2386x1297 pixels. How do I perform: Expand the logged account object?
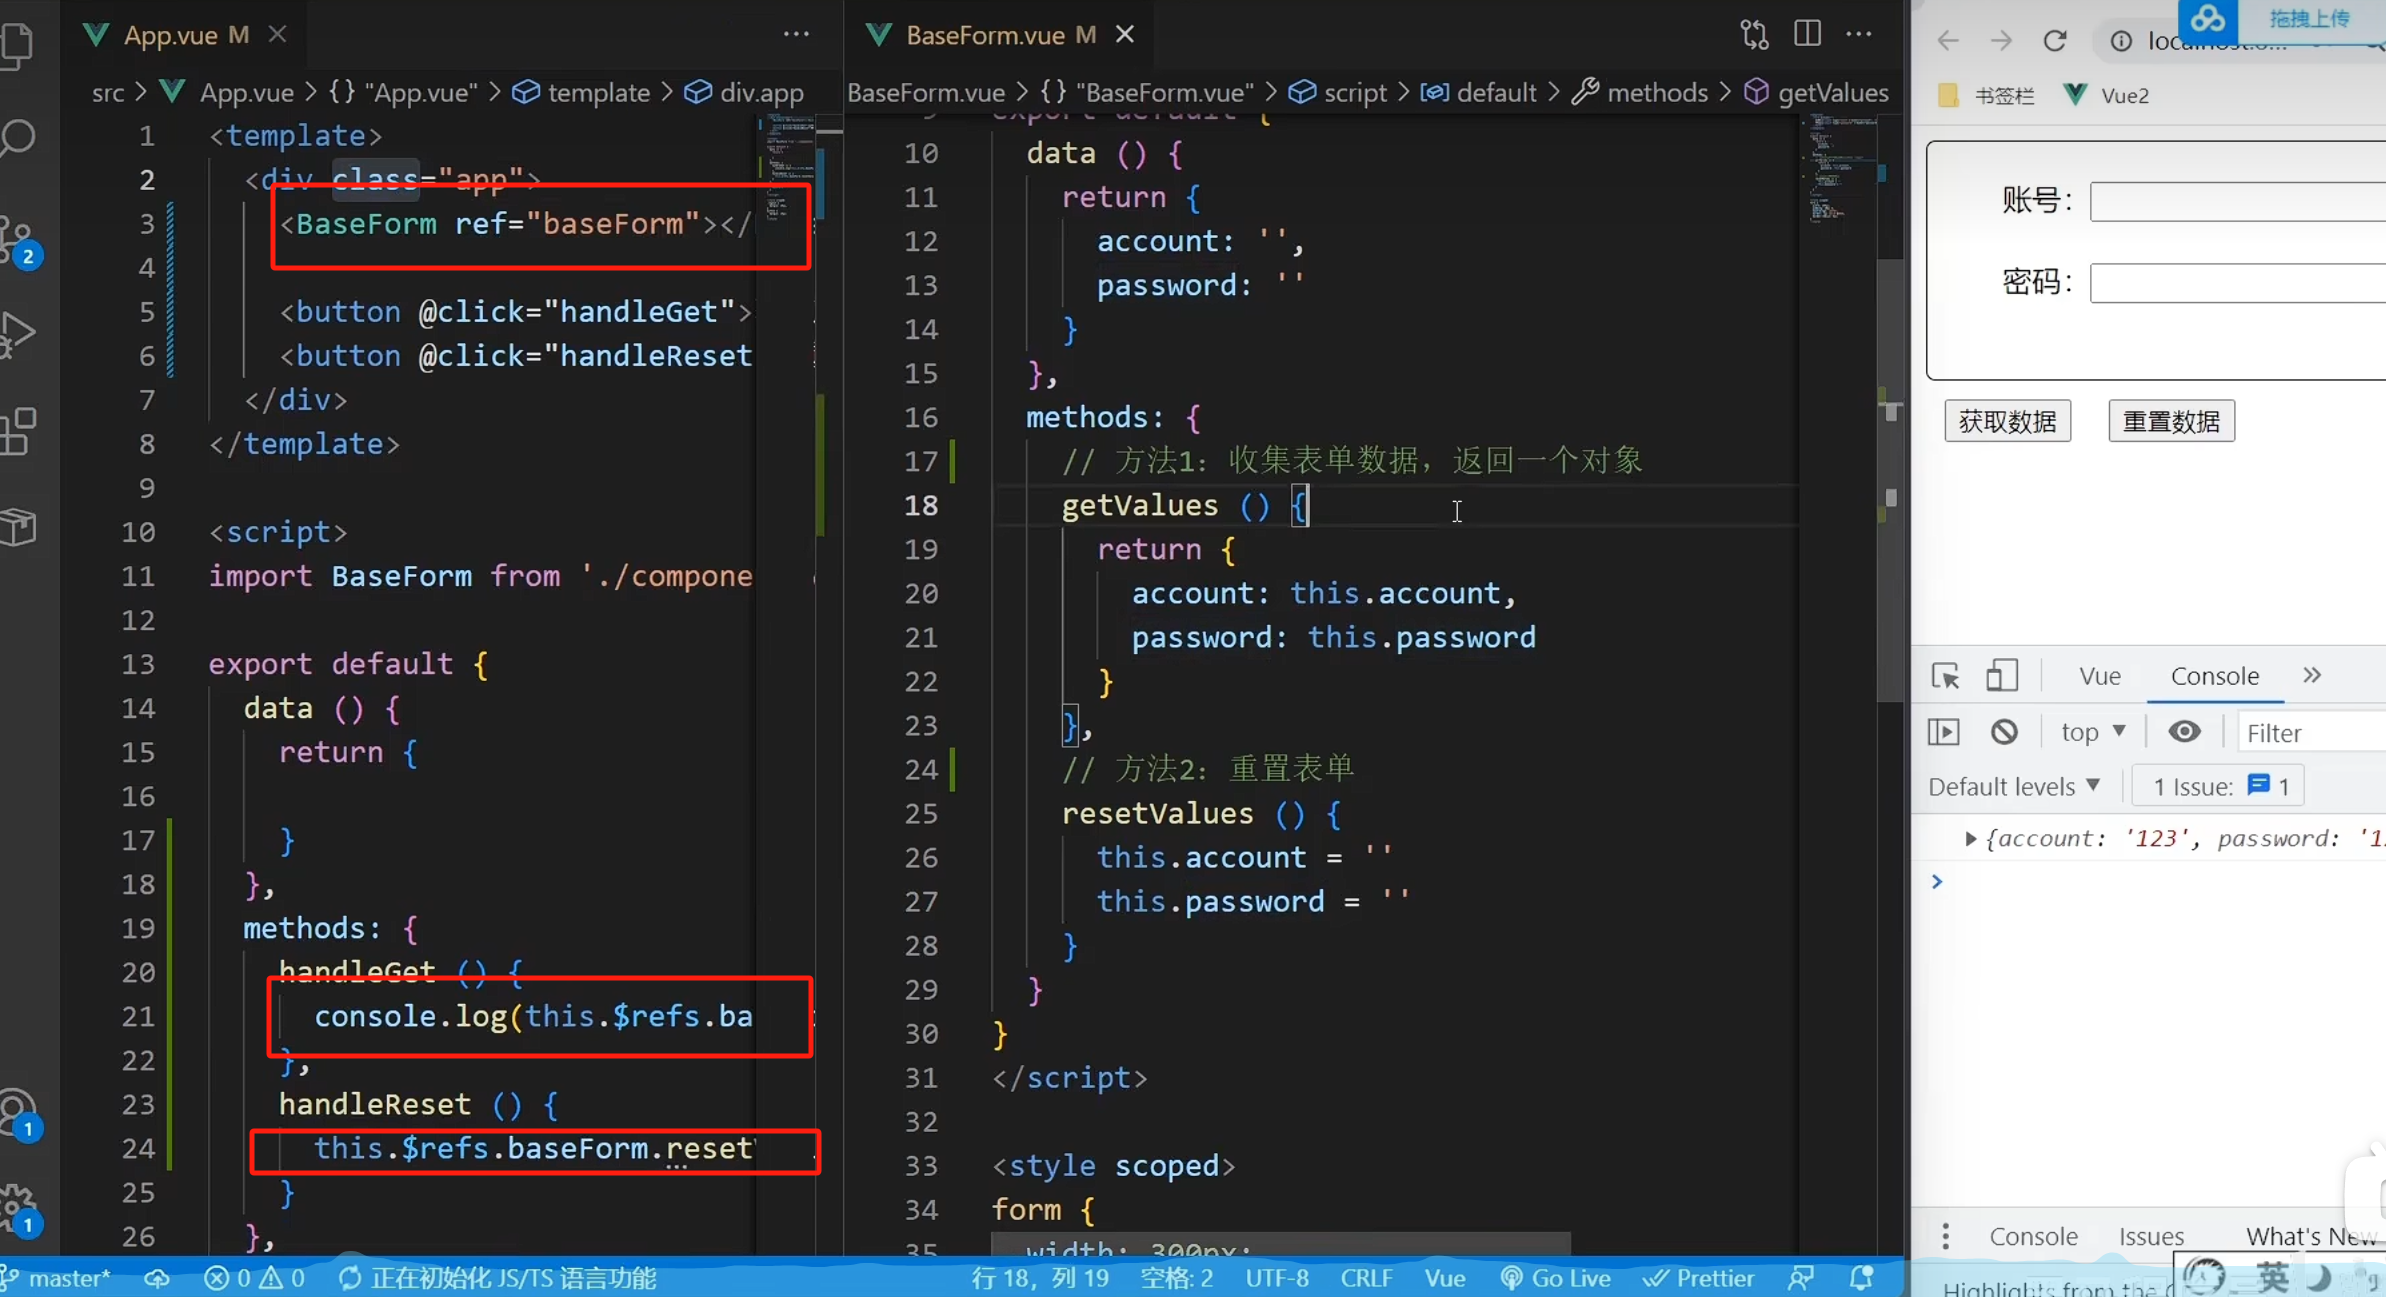pyautogui.click(x=1969, y=838)
